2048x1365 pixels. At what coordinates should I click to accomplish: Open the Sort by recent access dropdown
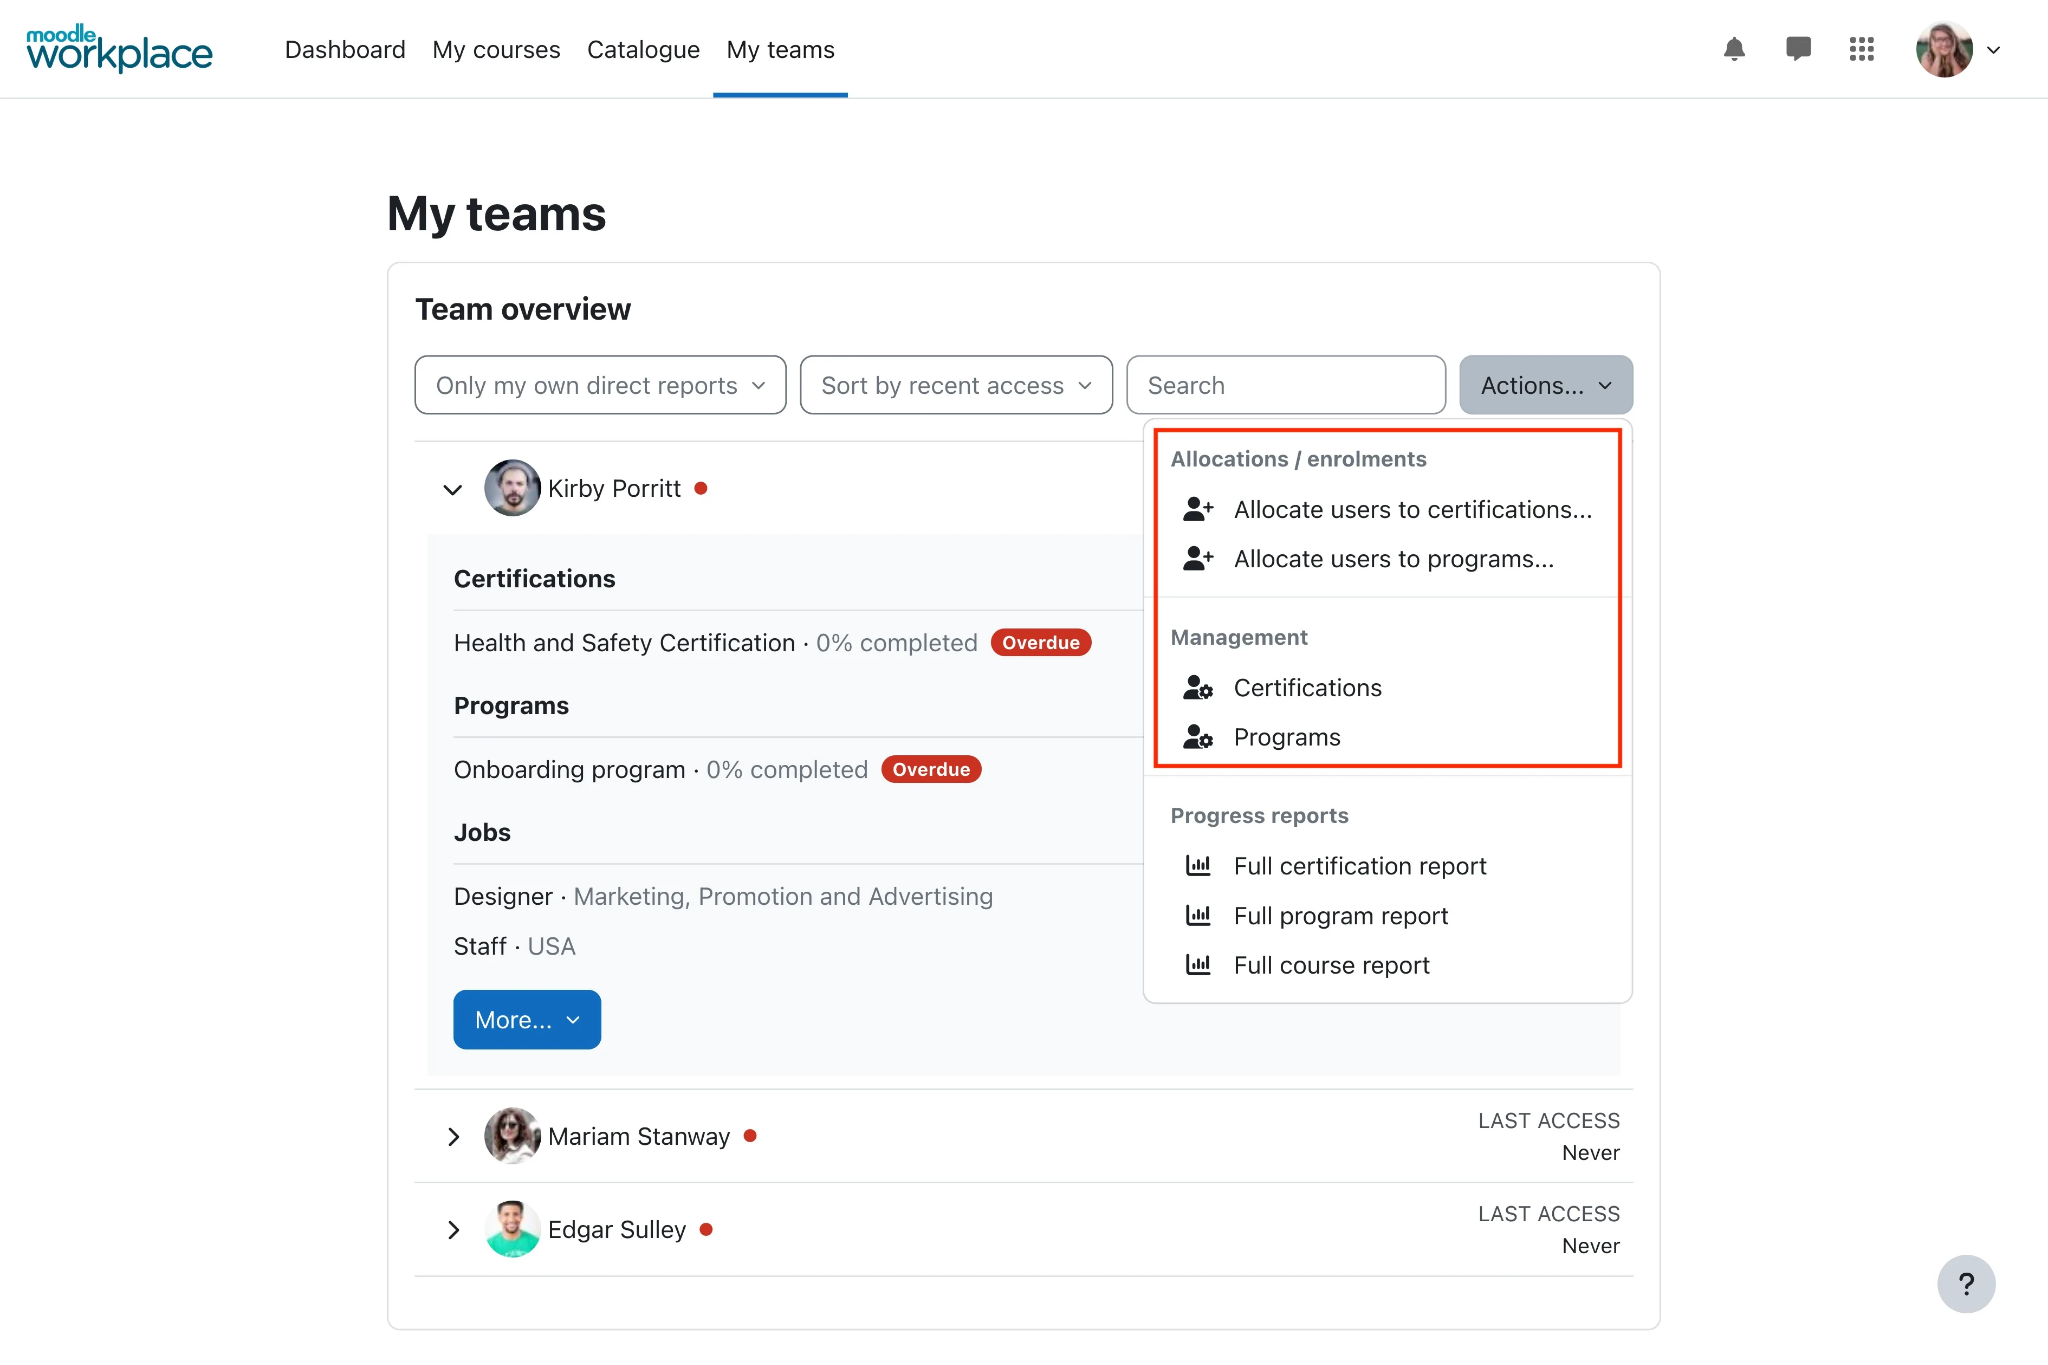[955, 384]
